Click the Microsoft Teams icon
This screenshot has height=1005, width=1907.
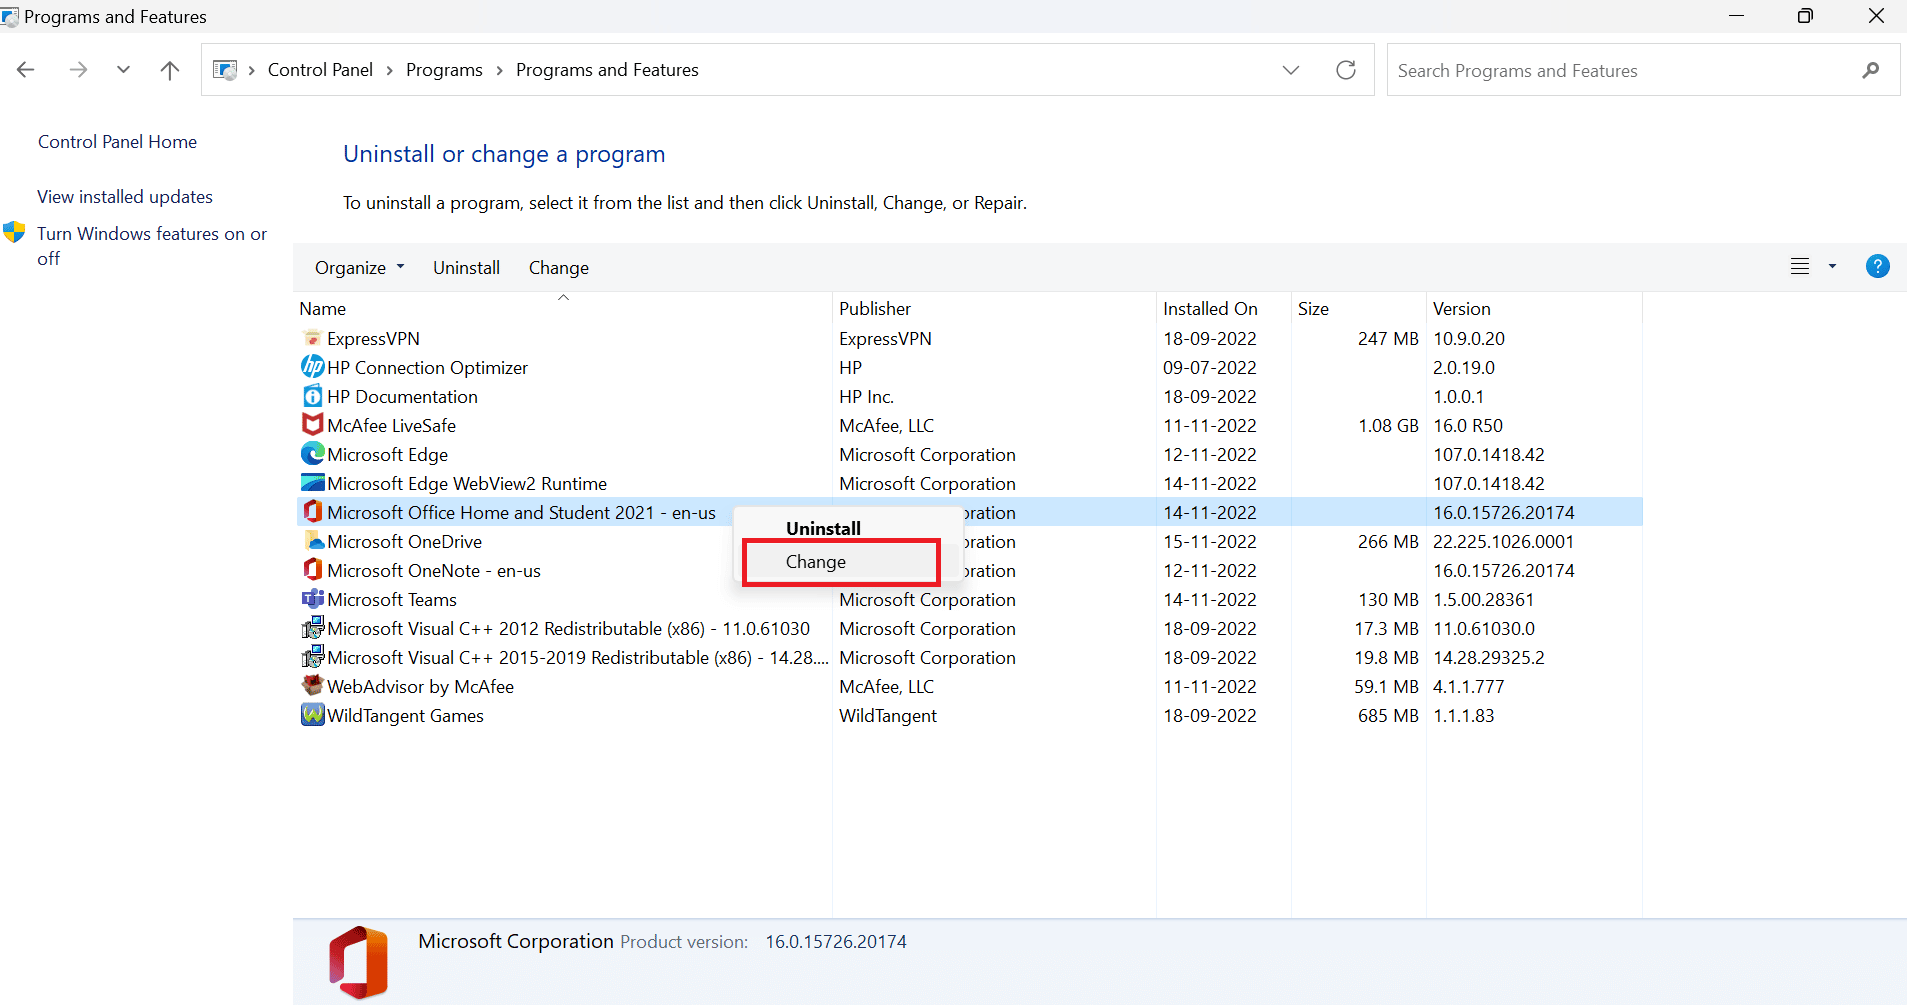tap(312, 599)
